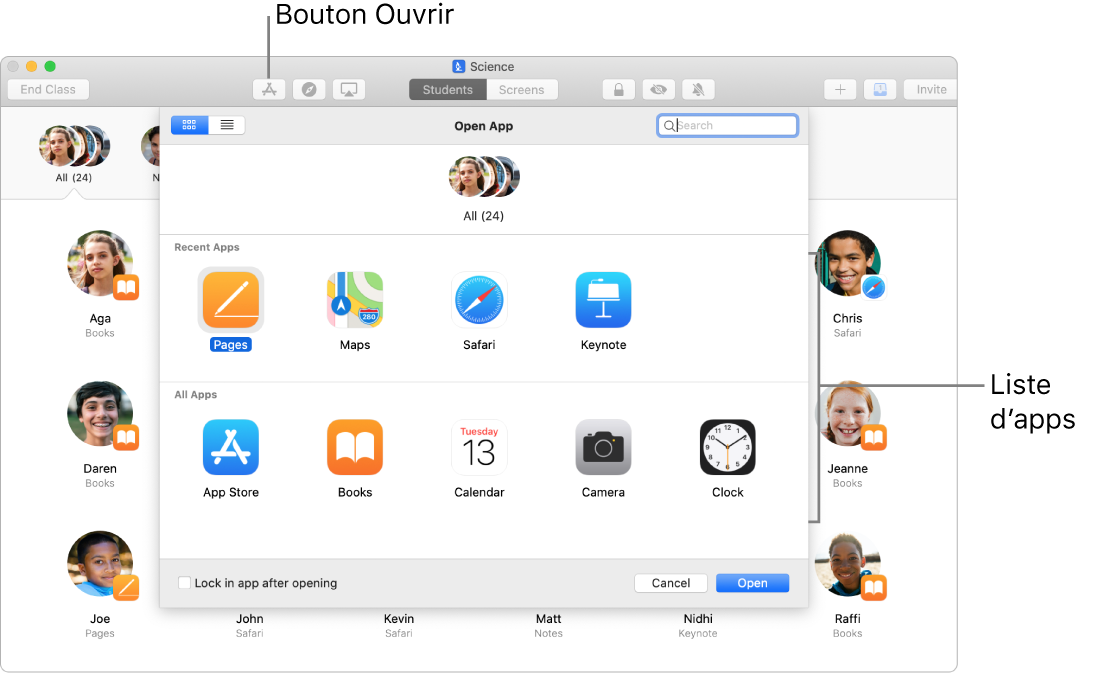Image resolution: width=1093 pixels, height=673 pixels.
Task: Click student name Matt
Action: pos(548,619)
